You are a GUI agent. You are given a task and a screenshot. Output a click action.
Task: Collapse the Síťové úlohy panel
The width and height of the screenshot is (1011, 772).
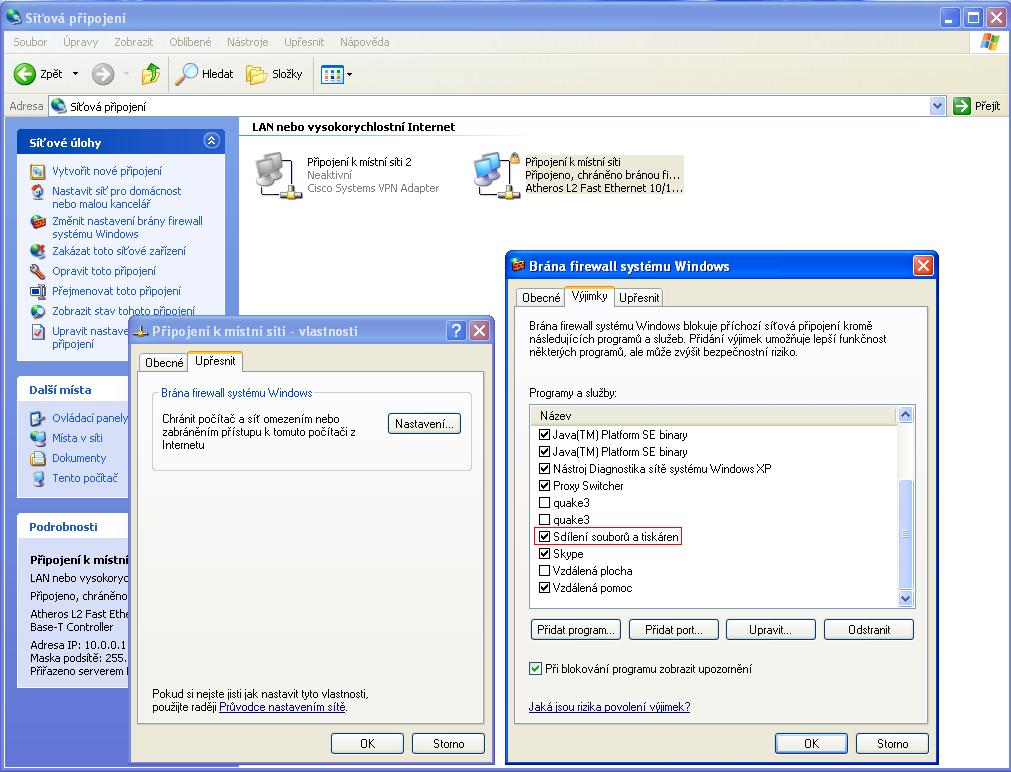coord(211,142)
